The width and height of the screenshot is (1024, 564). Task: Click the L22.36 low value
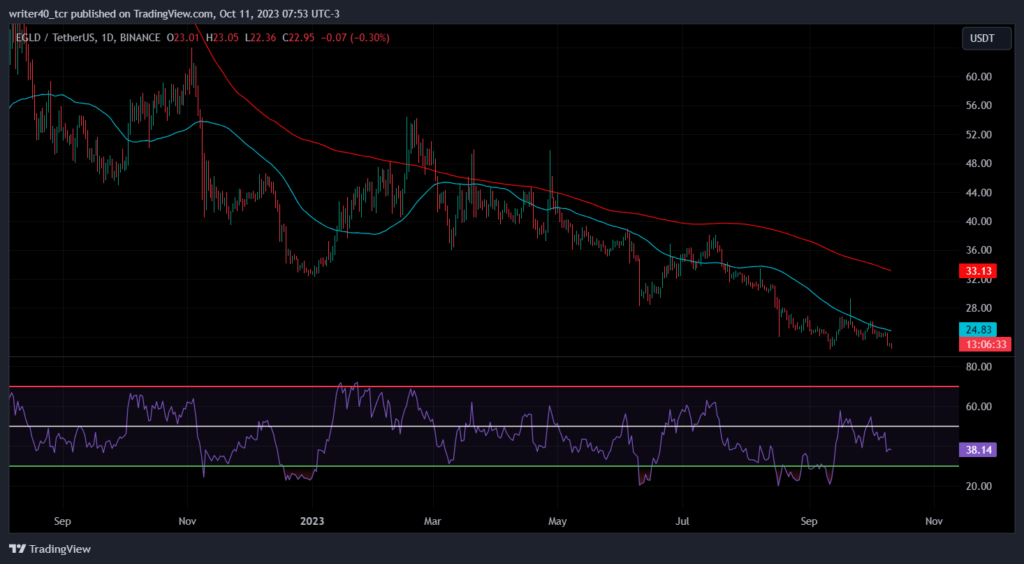[x=260, y=38]
